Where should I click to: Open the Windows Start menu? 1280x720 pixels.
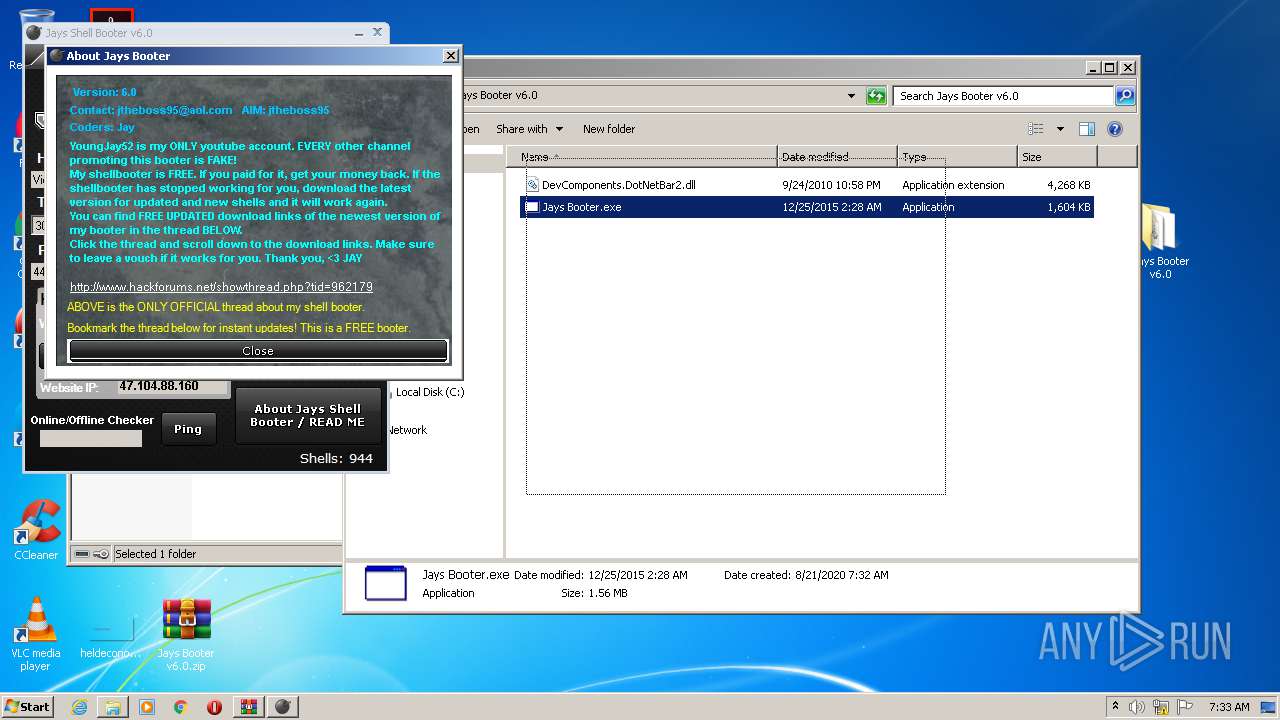pyautogui.click(x=27, y=706)
